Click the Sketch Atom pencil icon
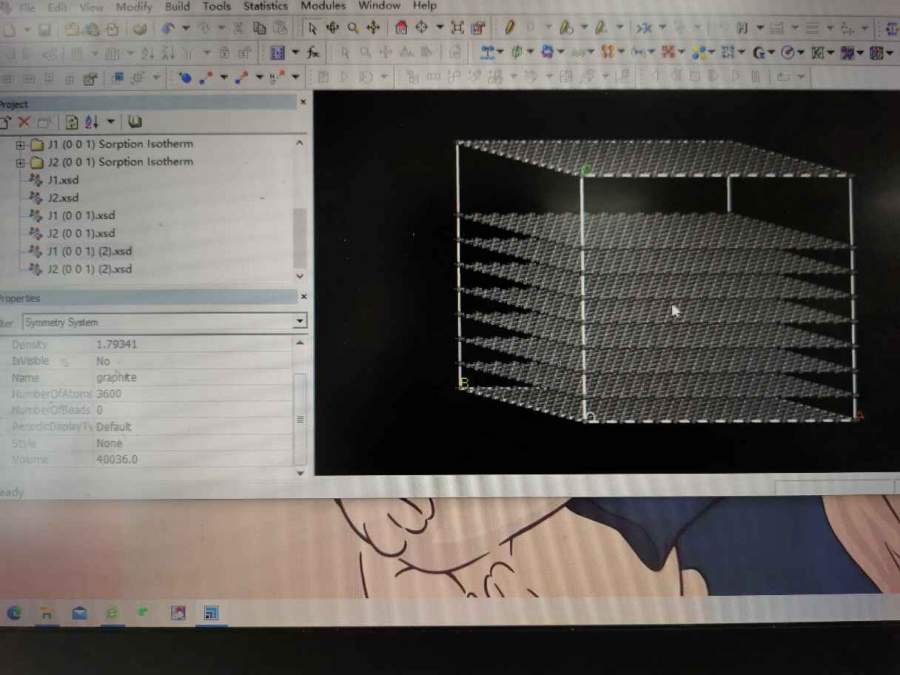 [x=510, y=28]
